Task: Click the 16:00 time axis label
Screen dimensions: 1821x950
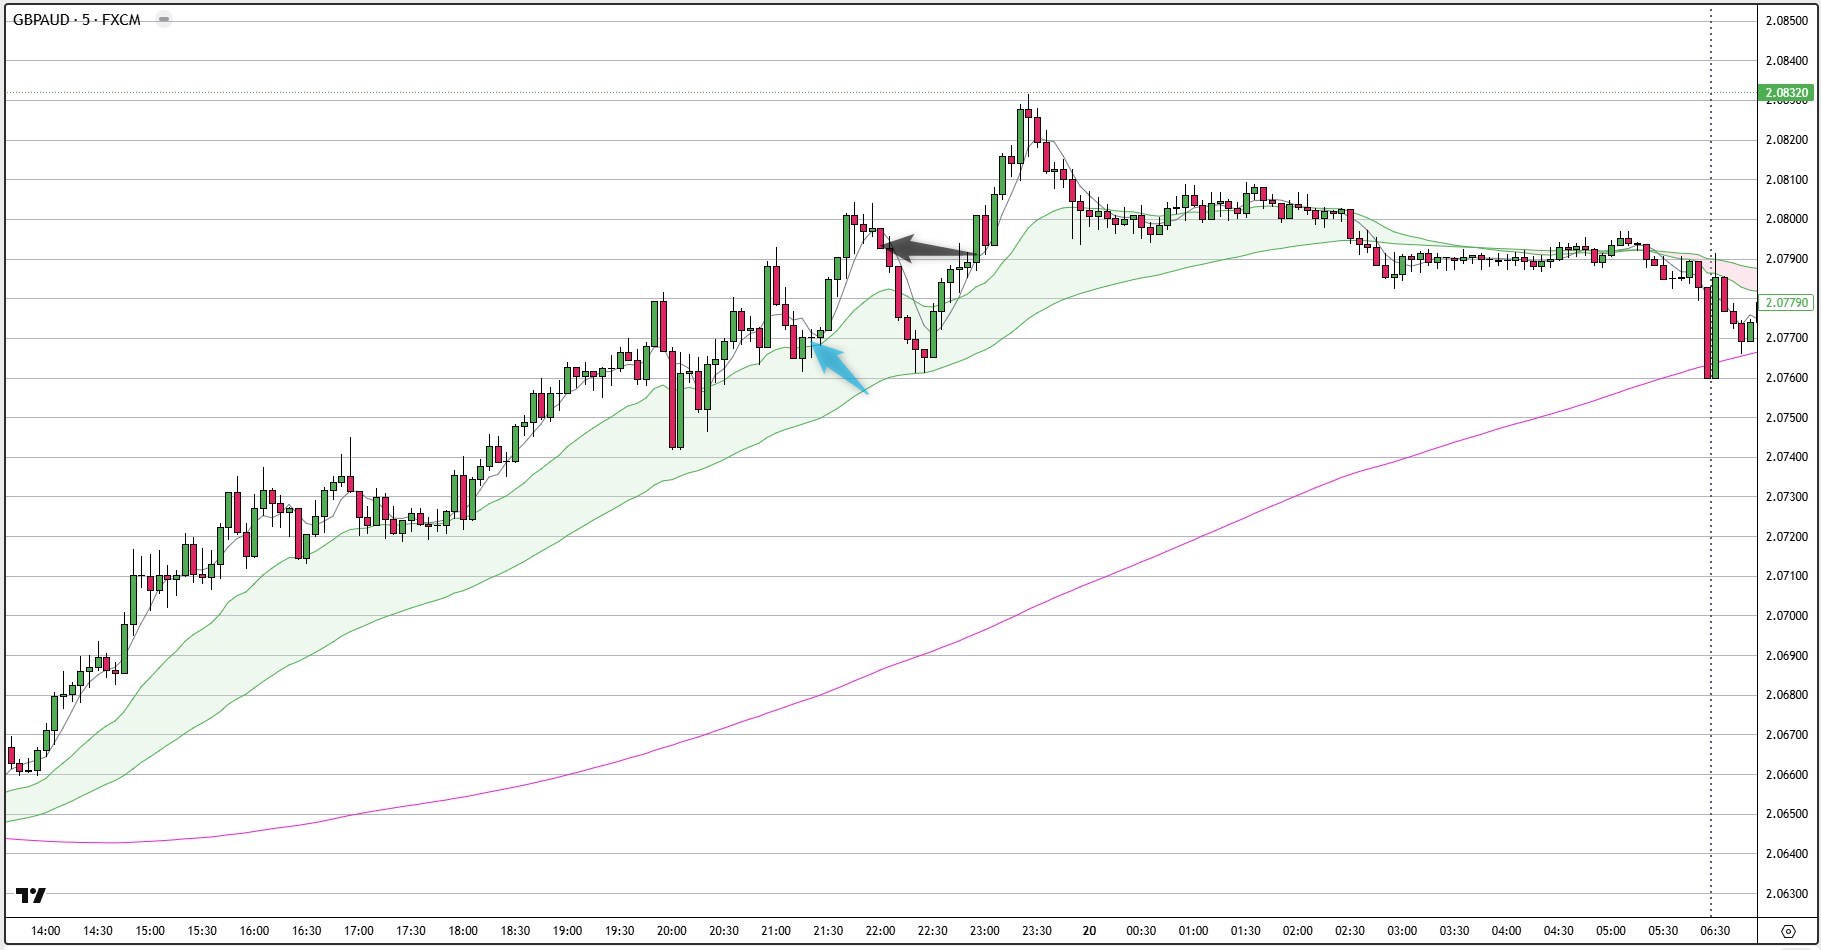Action: pyautogui.click(x=255, y=931)
